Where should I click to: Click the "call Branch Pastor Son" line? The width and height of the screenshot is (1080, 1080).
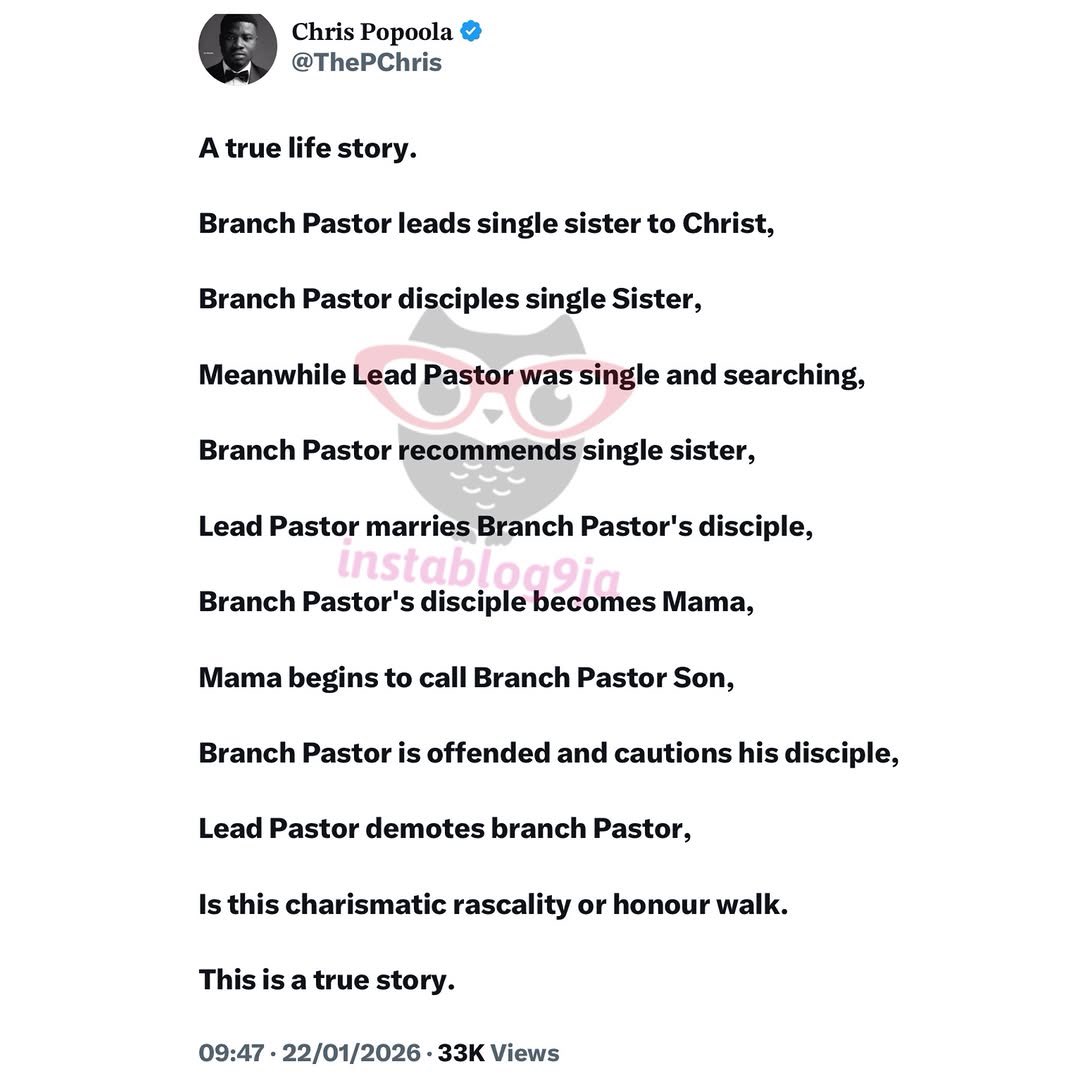[x=466, y=677]
